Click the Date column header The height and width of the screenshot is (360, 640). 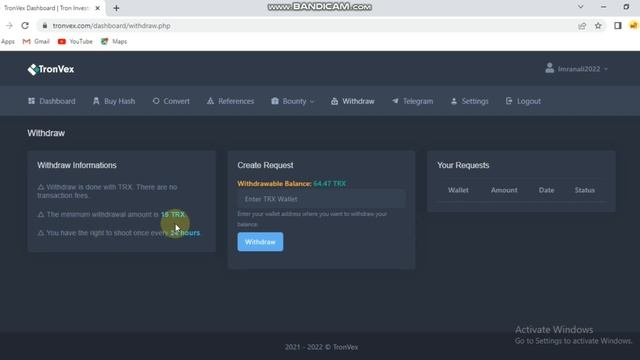pos(546,190)
